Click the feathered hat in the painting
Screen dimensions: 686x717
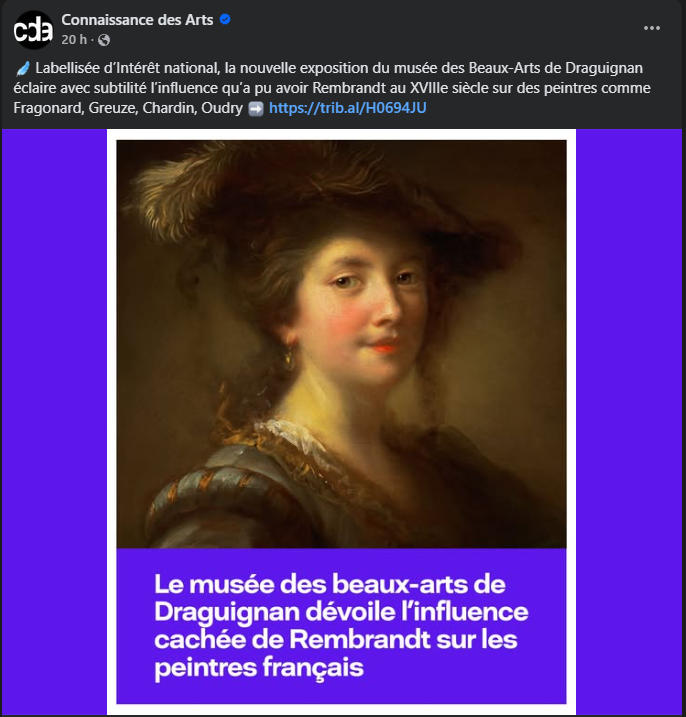coord(293,192)
